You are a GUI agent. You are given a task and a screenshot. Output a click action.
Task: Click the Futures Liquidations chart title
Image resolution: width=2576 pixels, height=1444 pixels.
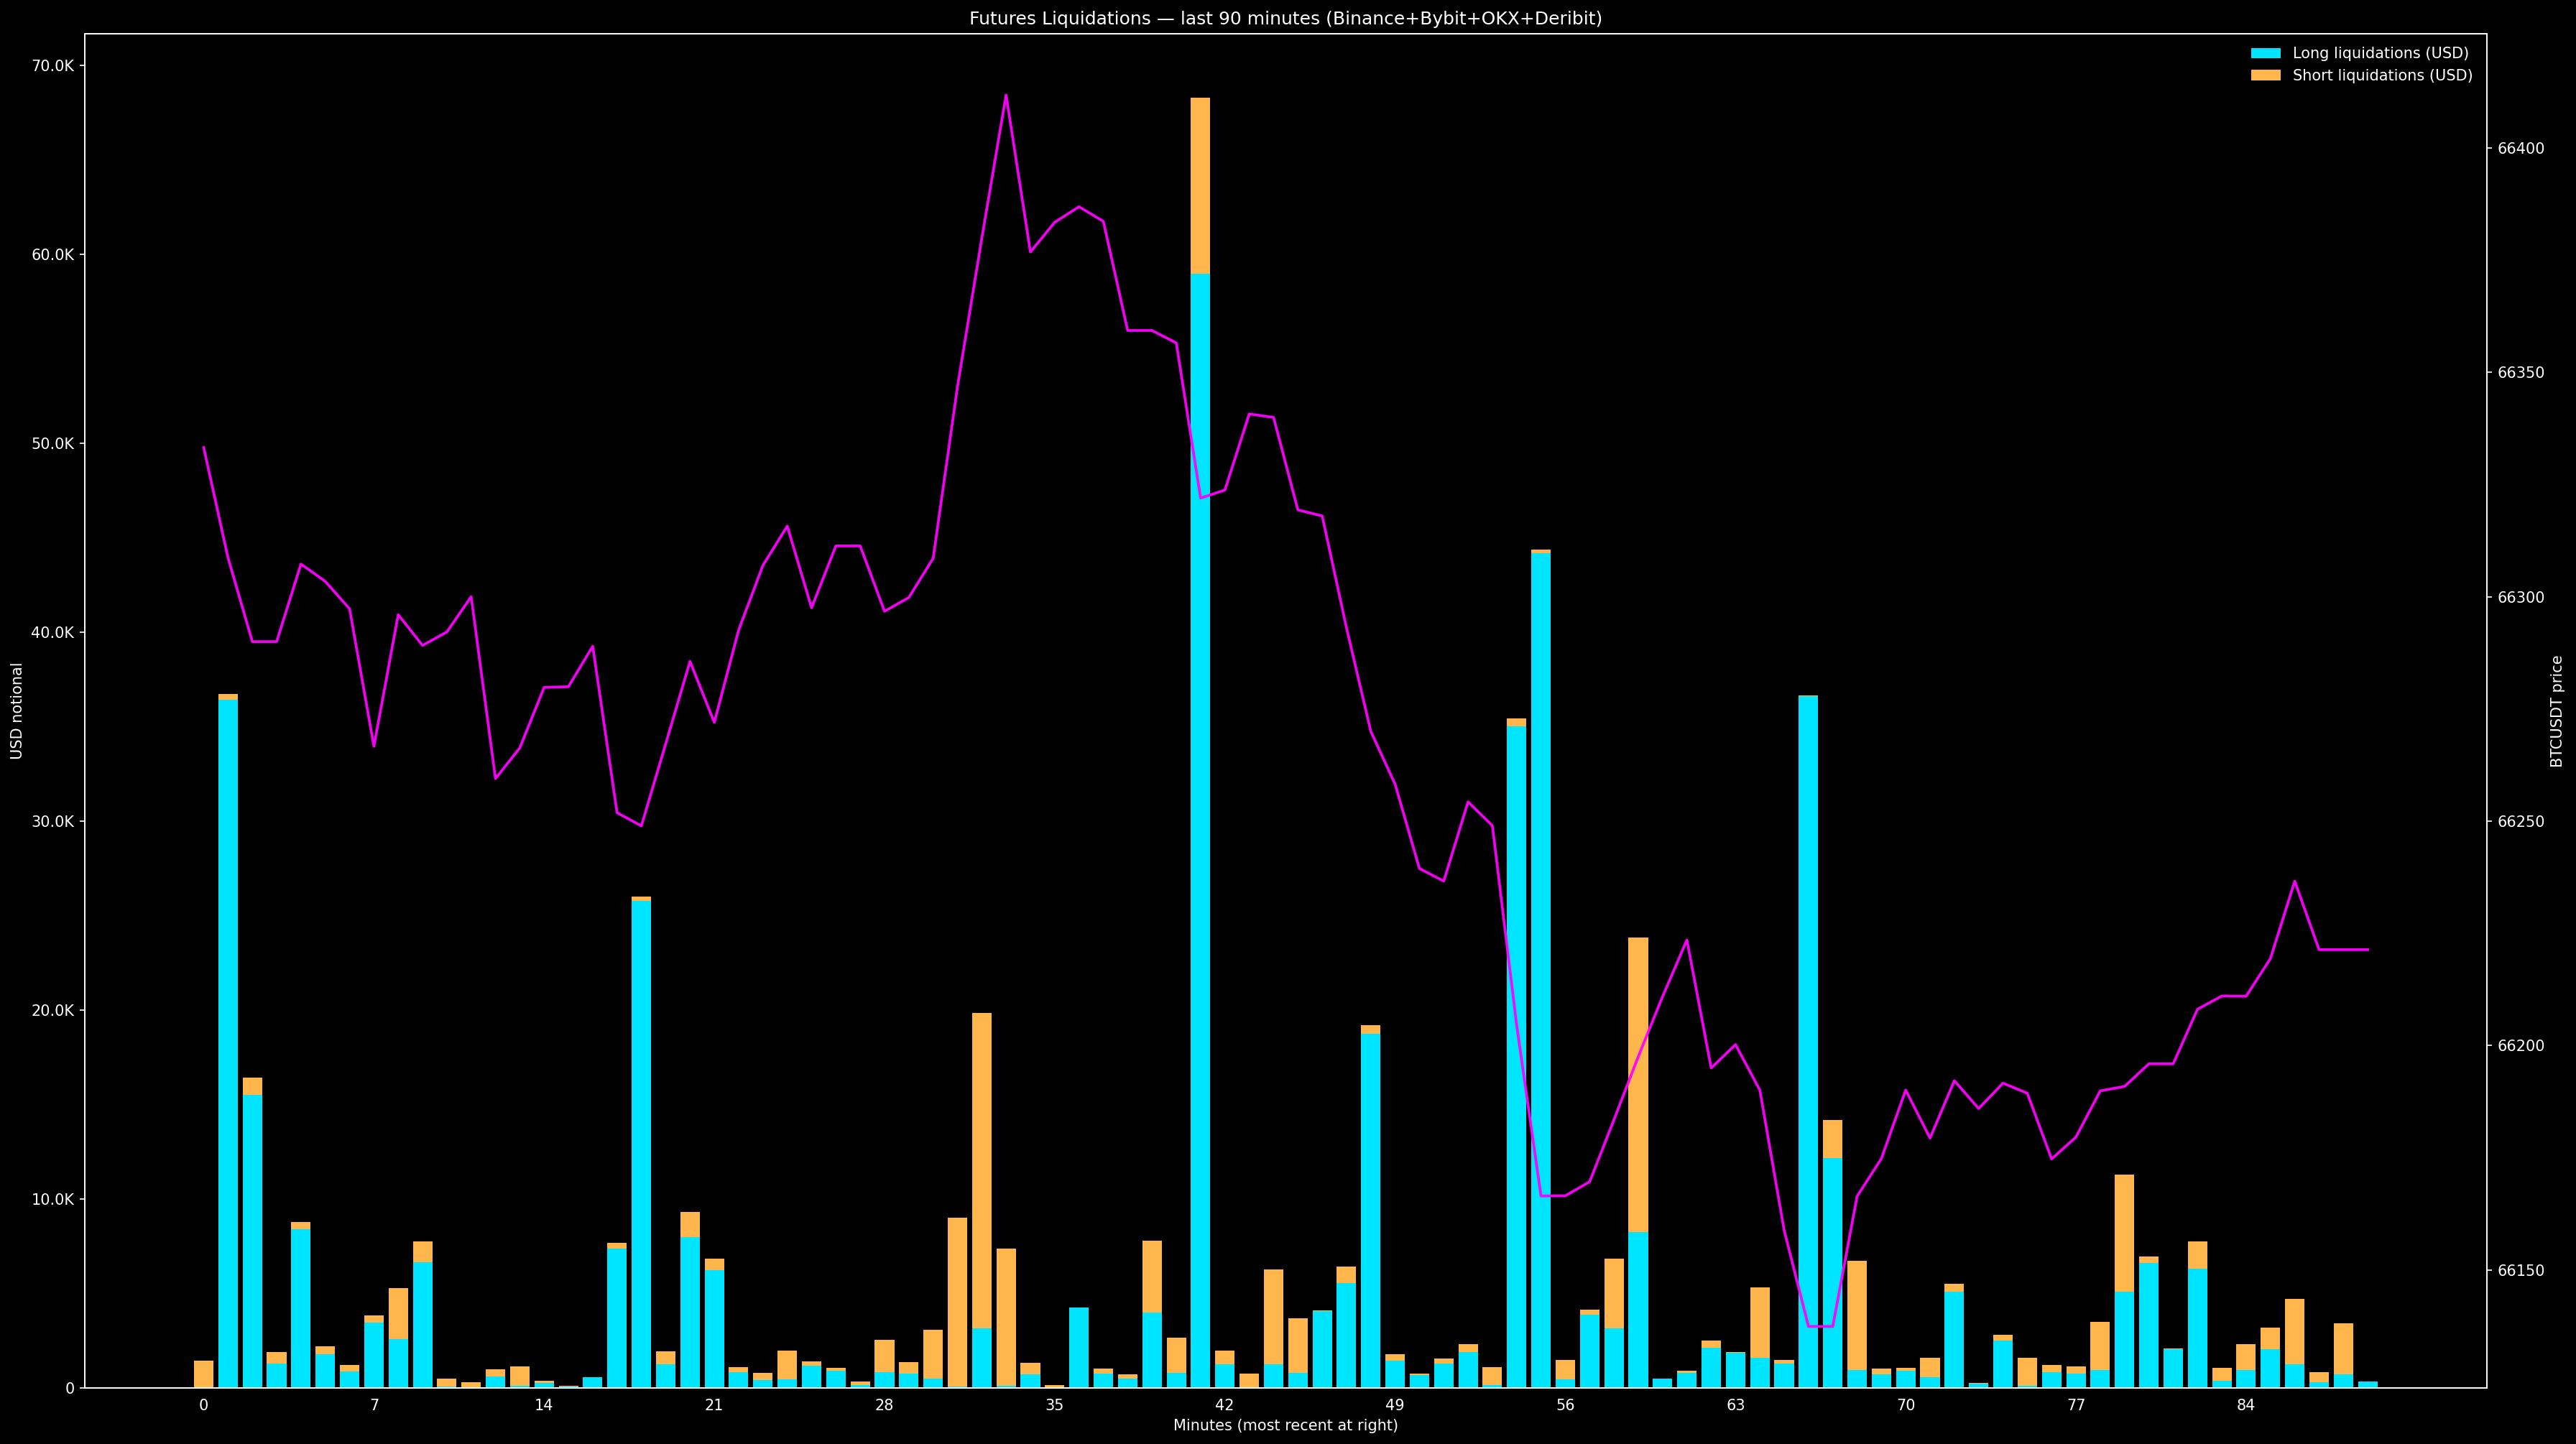coord(1285,18)
